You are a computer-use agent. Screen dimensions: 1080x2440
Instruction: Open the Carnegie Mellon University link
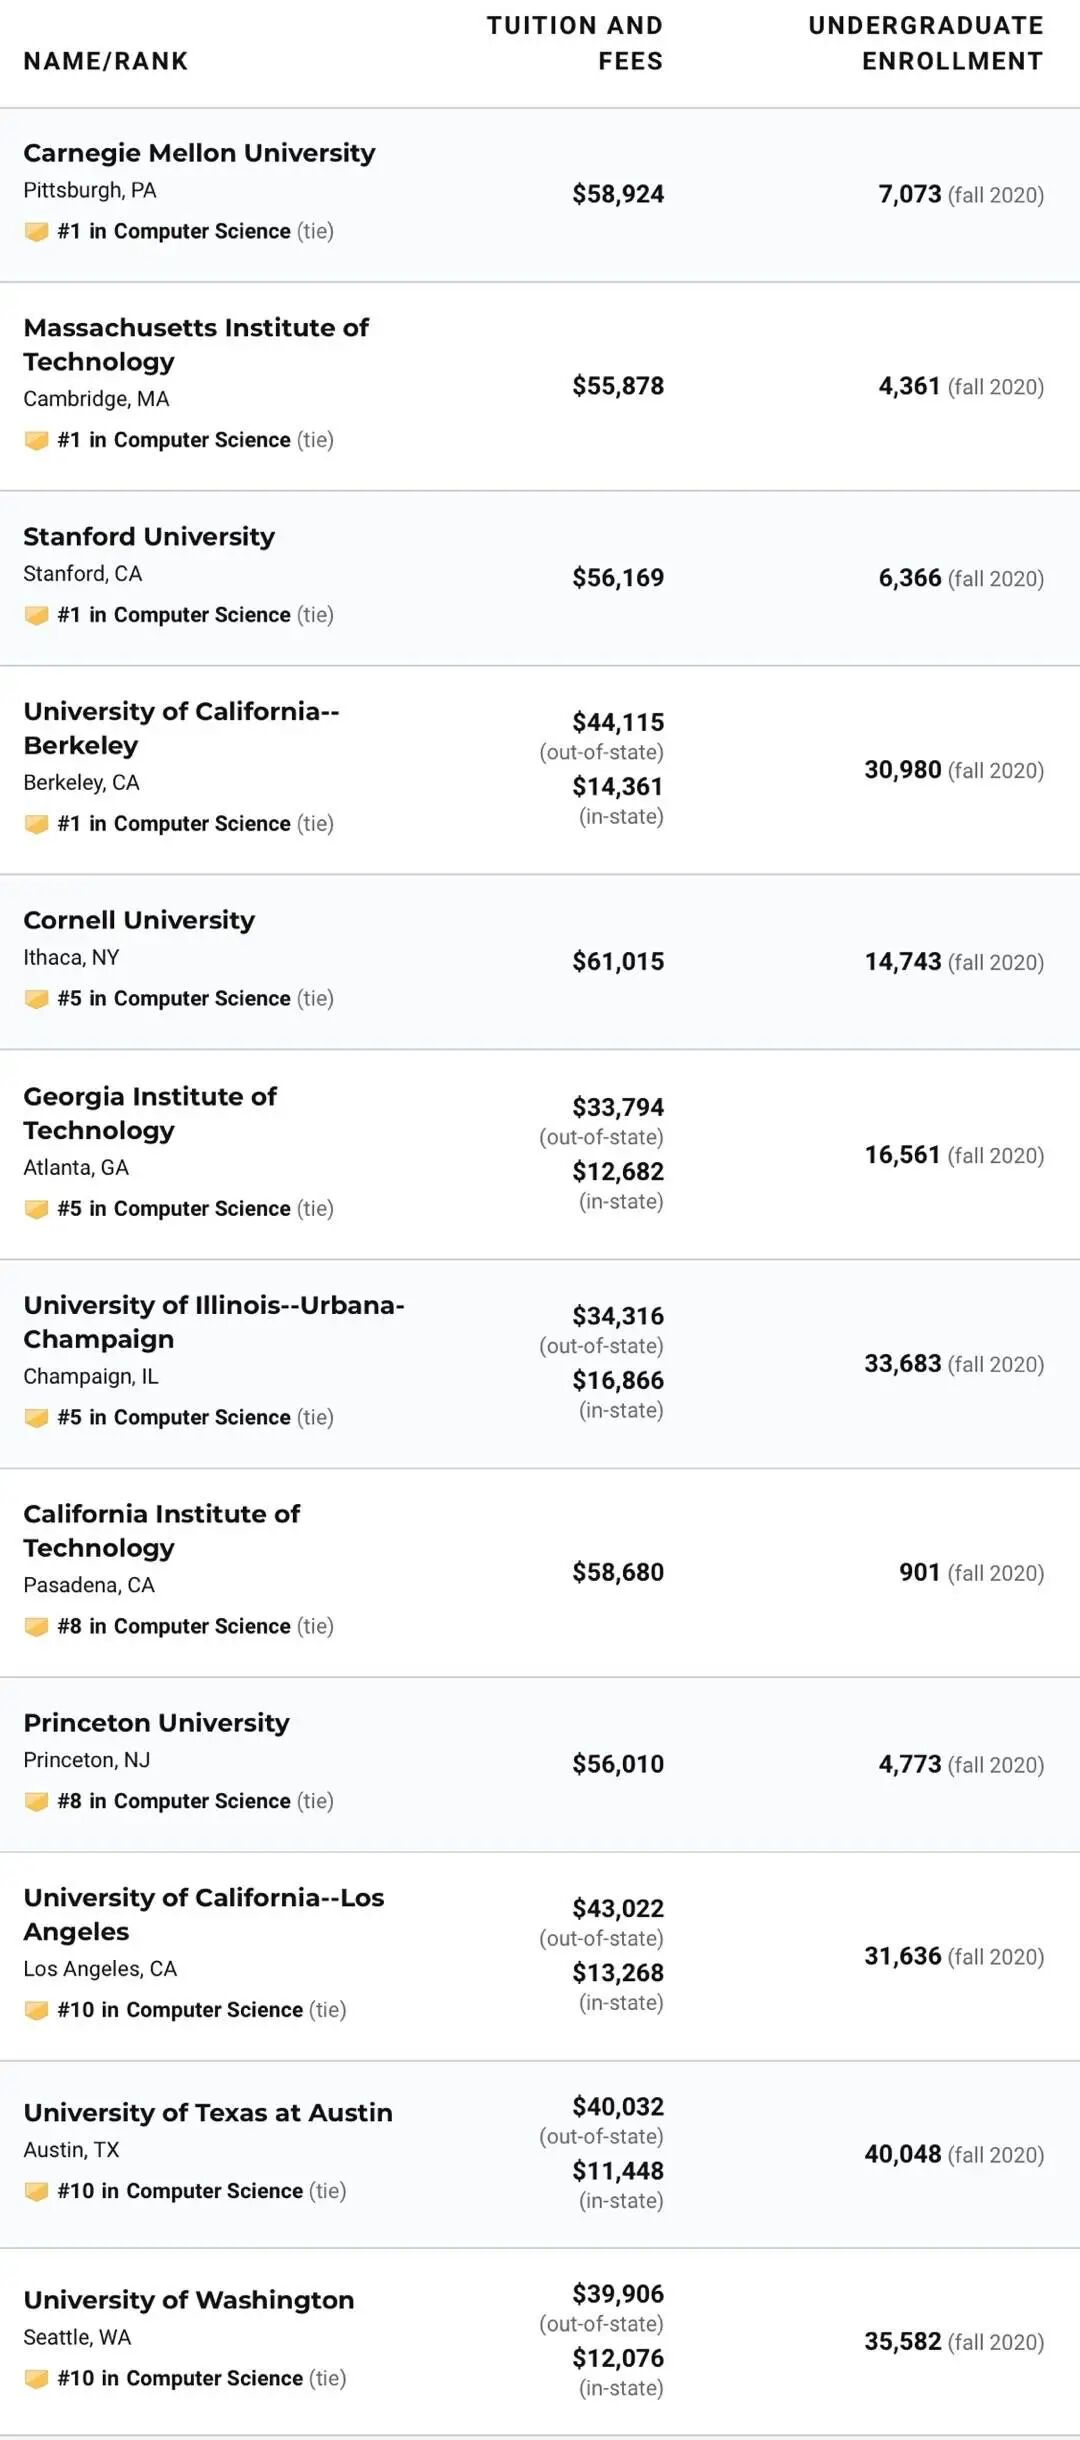pyautogui.click(x=199, y=153)
